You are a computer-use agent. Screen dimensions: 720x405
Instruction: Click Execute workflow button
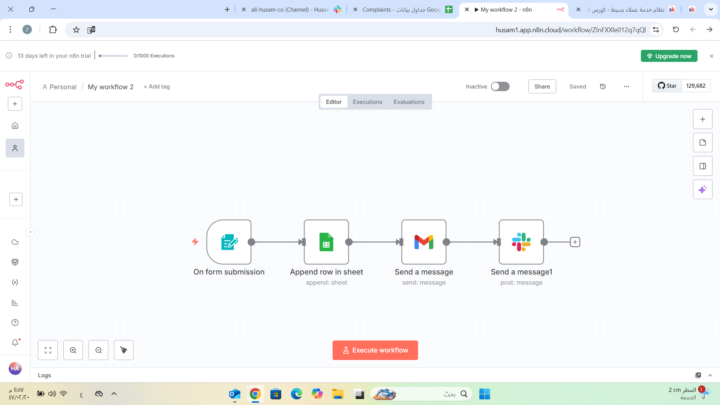pos(375,350)
